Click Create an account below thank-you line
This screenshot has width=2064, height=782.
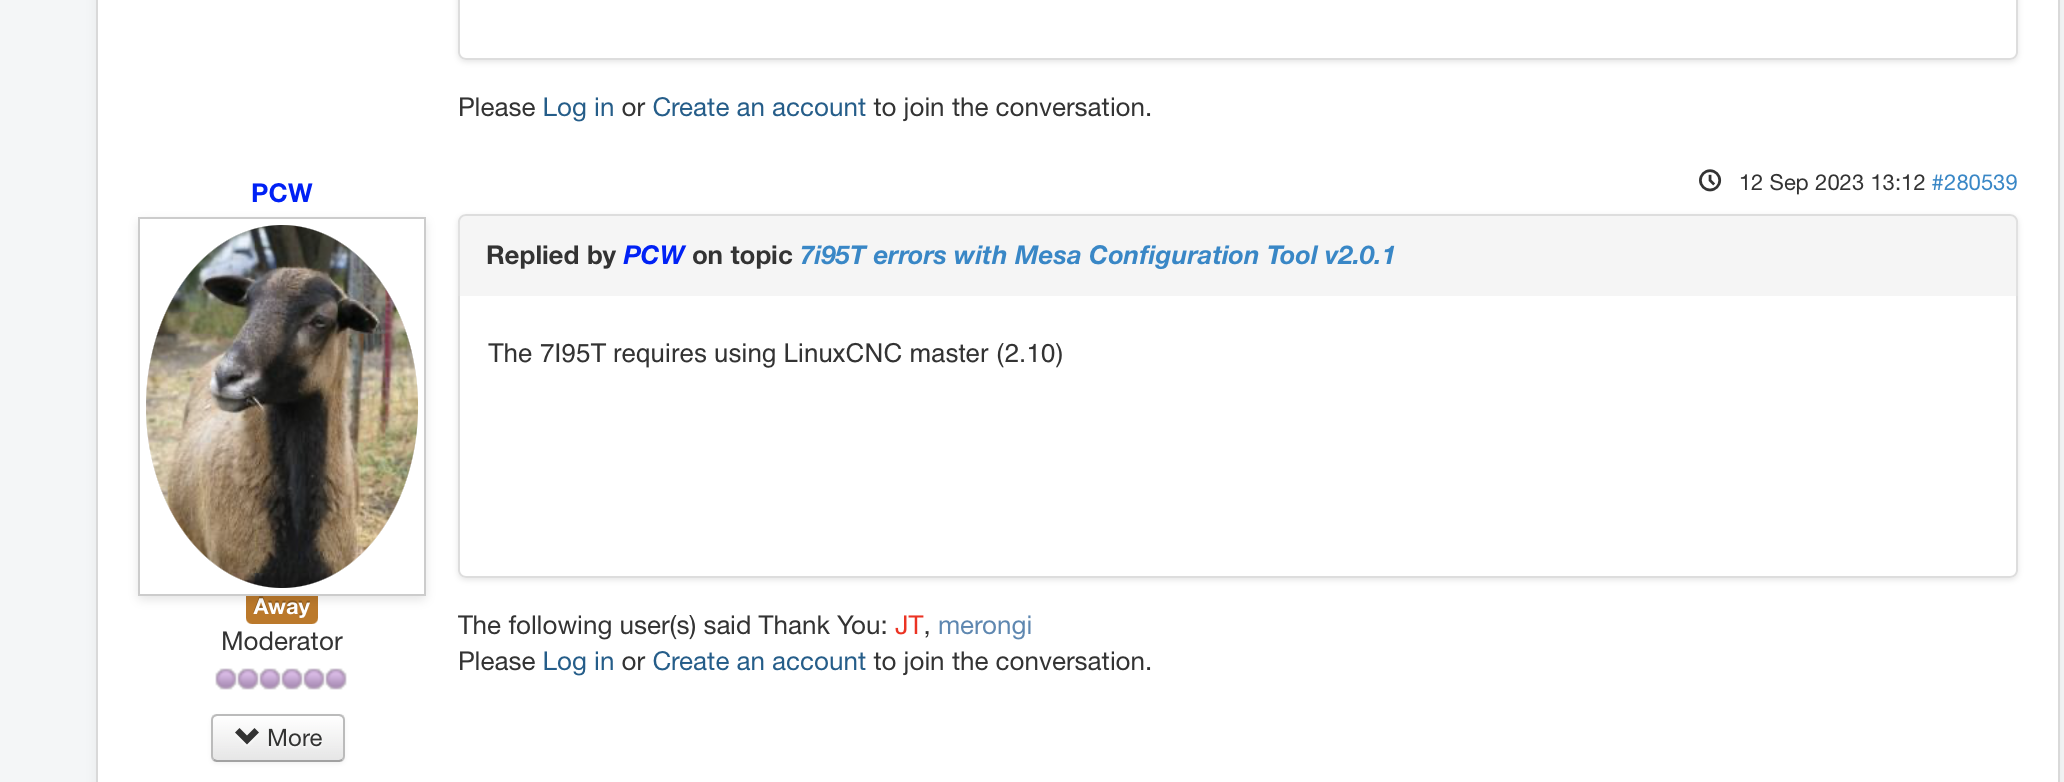tap(759, 661)
